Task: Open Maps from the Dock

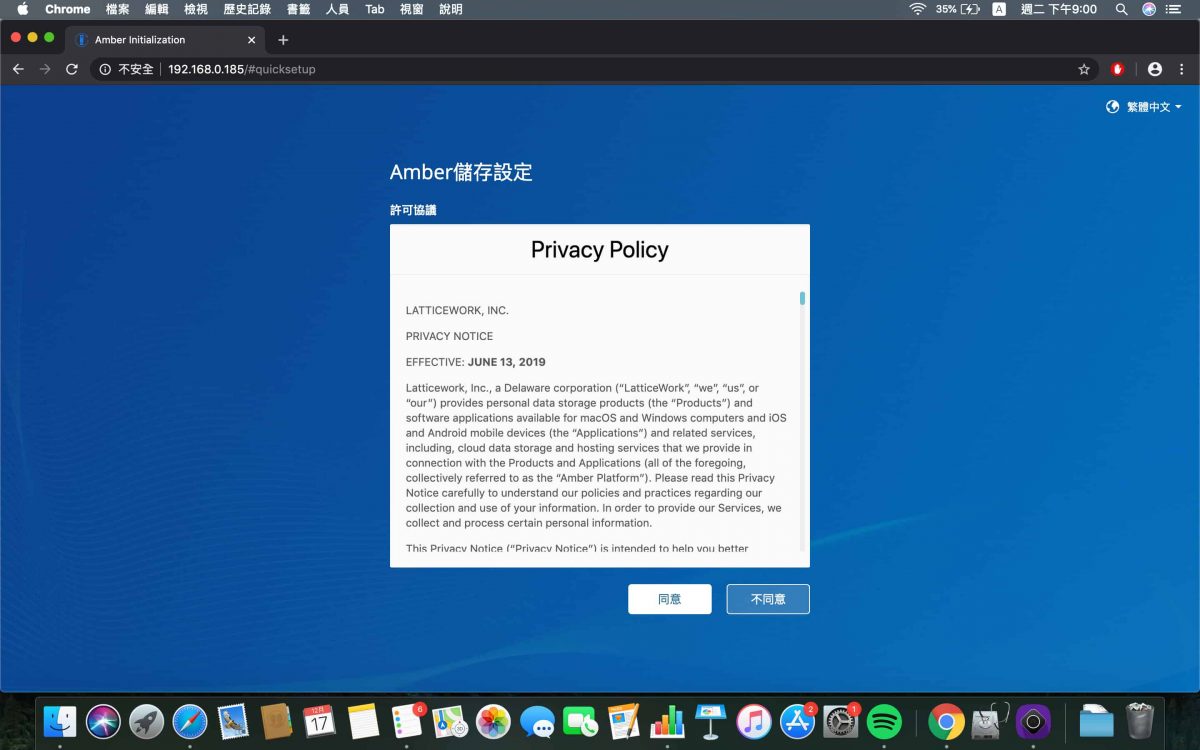Action: [450, 721]
